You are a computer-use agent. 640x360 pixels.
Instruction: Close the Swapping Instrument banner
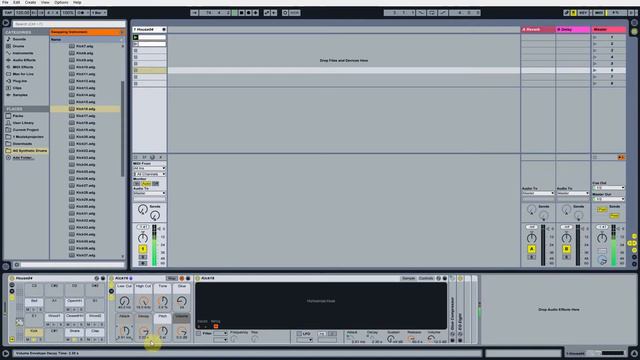click(x=122, y=32)
